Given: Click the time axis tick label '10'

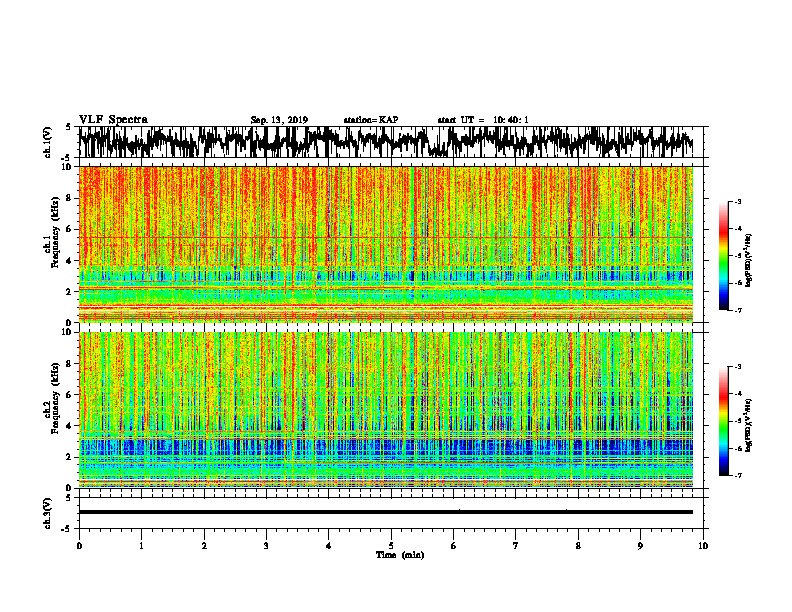Looking at the screenshot, I should pos(703,546).
